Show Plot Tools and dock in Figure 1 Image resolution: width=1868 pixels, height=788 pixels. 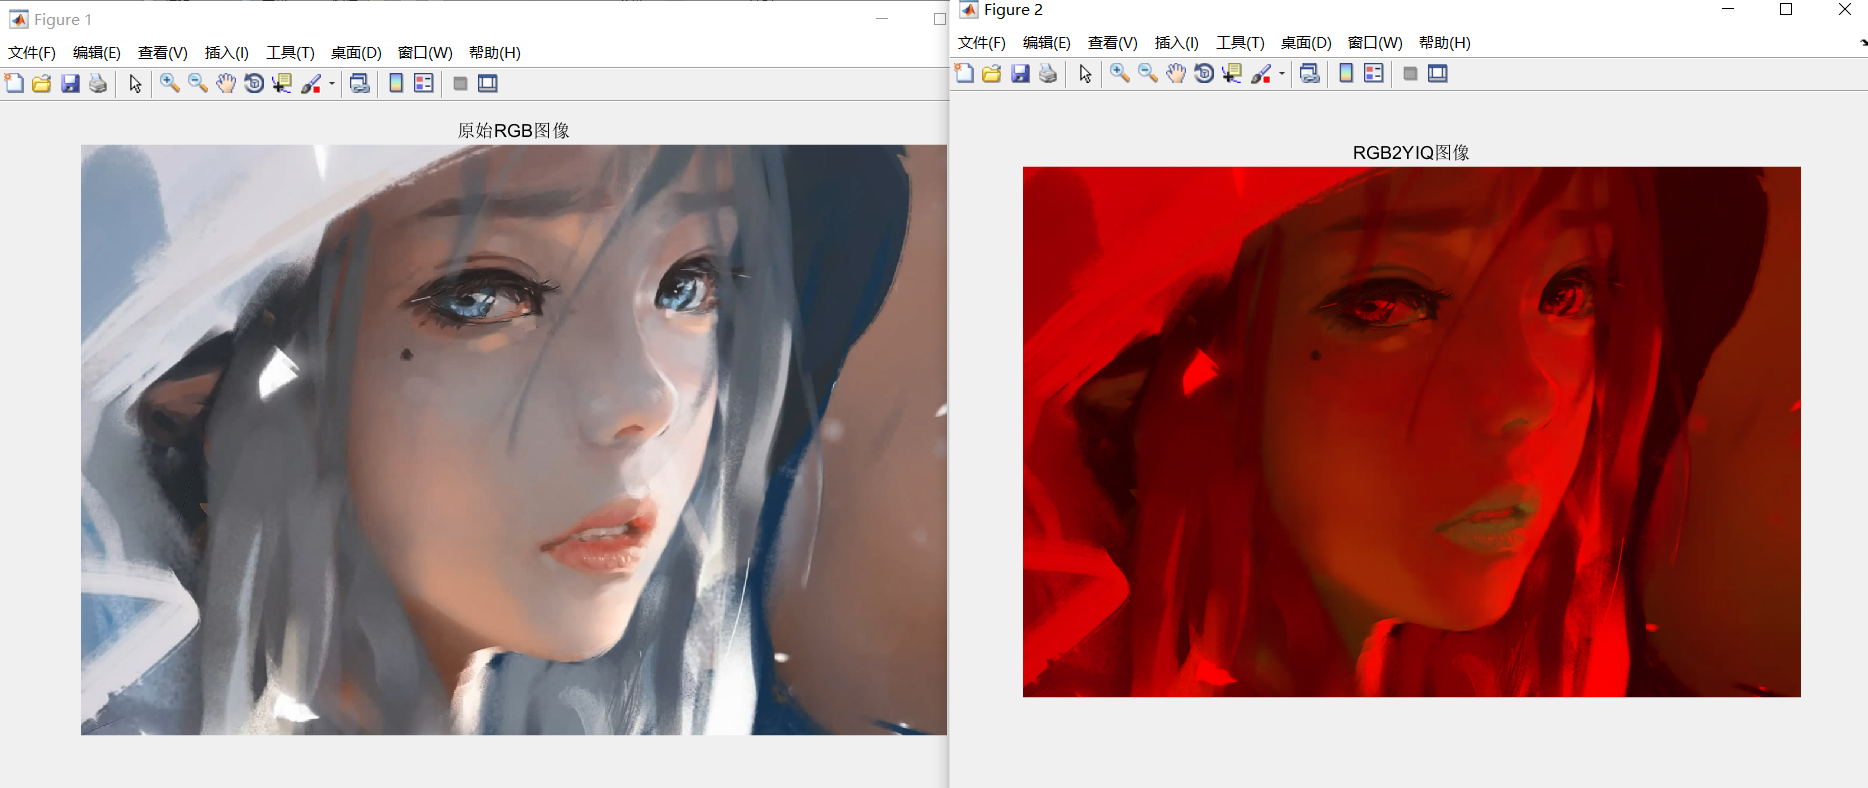click(x=488, y=83)
